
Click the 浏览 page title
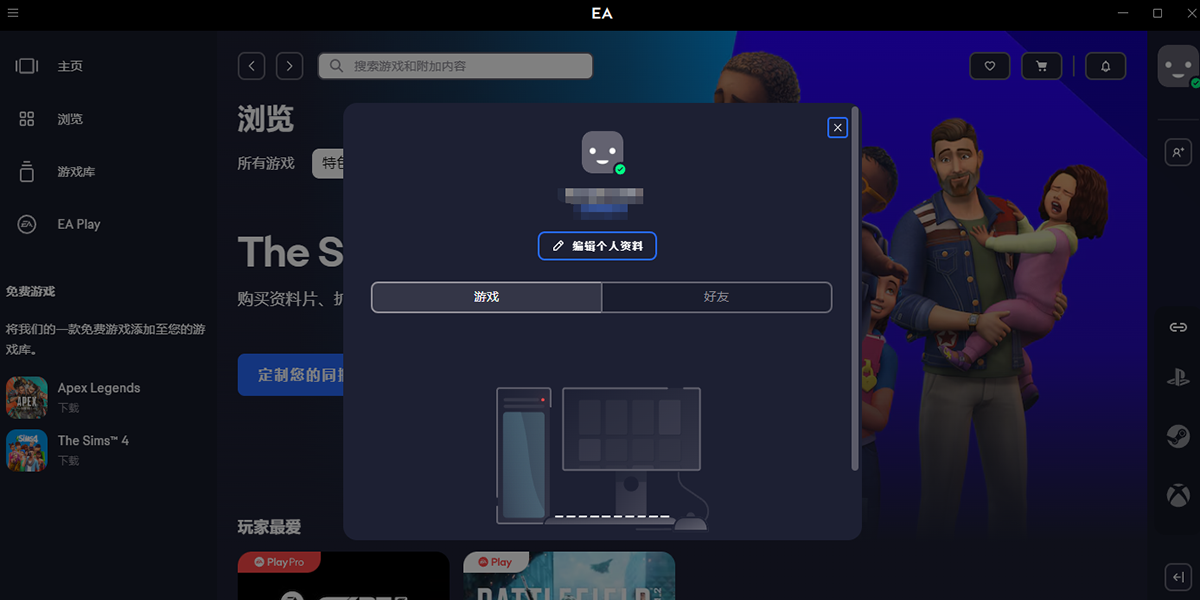click(x=265, y=118)
